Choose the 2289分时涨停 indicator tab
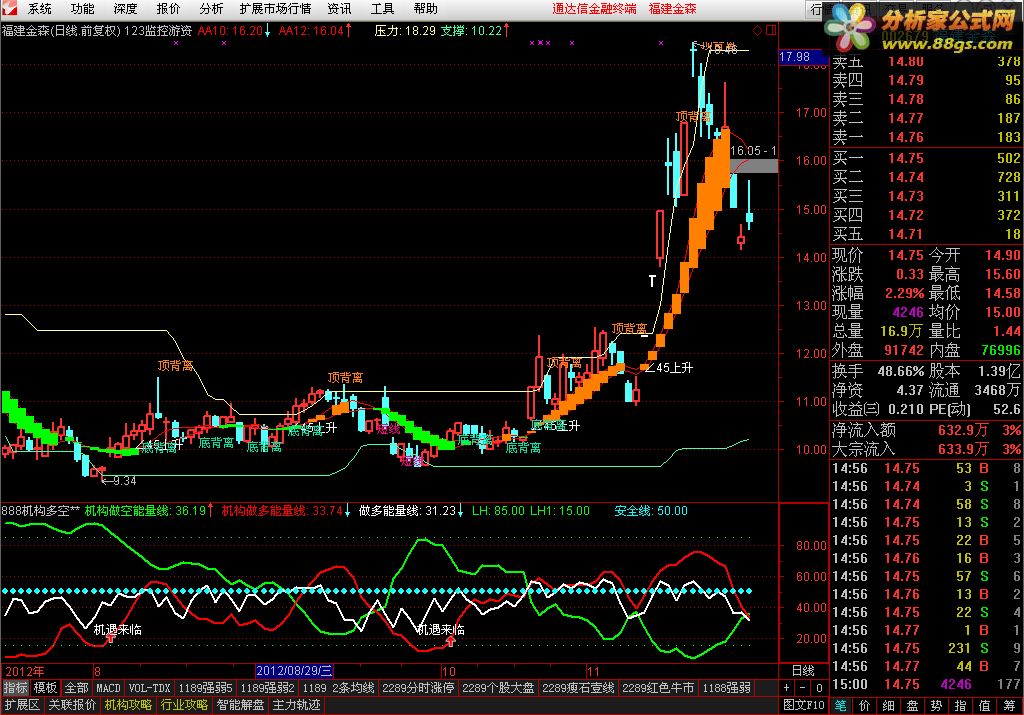 point(418,688)
